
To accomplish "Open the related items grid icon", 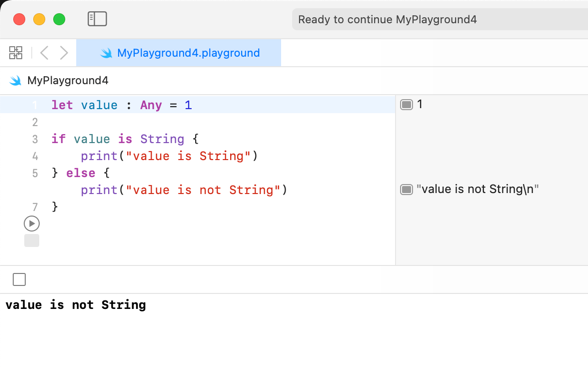I will (16, 52).
